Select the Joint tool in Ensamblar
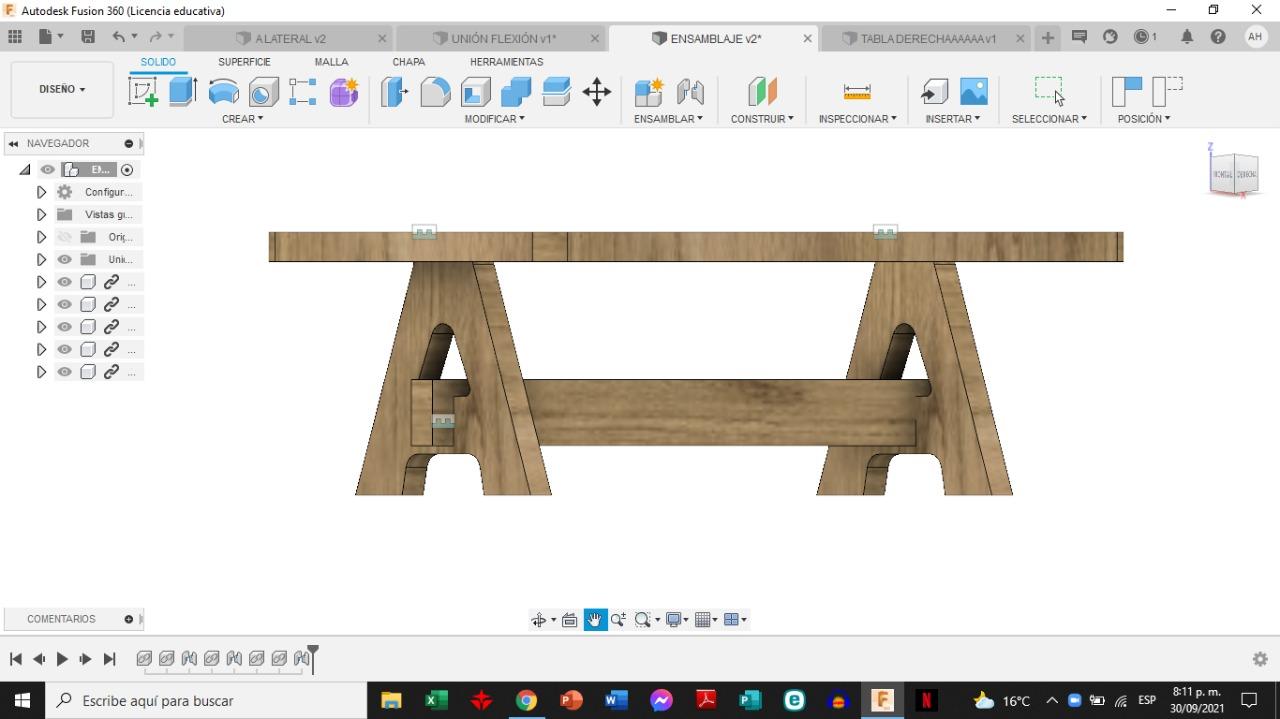Screen dimensions: 1280x719 [x=690, y=92]
